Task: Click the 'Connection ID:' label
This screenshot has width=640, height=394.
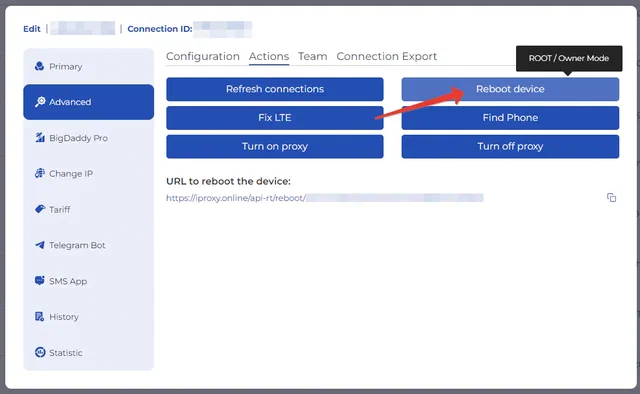Action: (x=160, y=29)
